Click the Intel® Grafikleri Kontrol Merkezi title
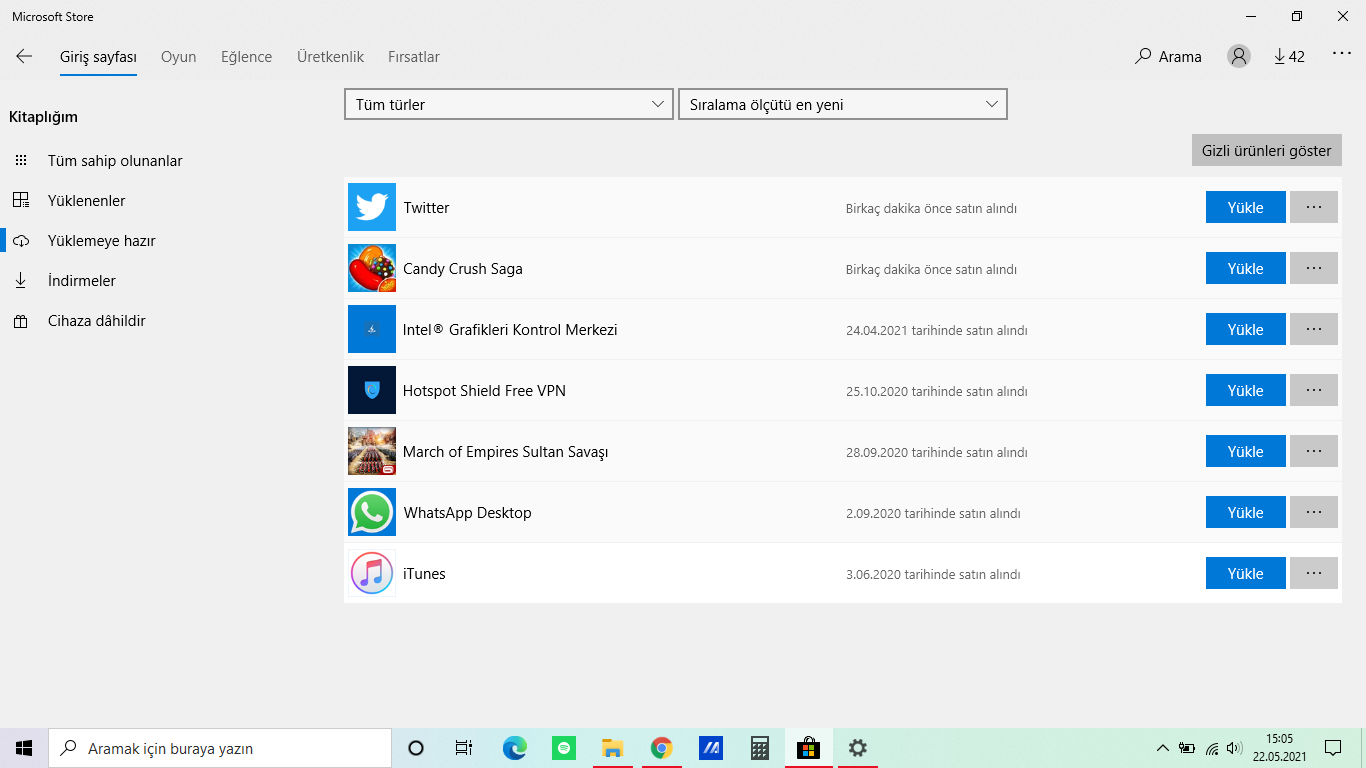1366x768 pixels. click(x=510, y=330)
